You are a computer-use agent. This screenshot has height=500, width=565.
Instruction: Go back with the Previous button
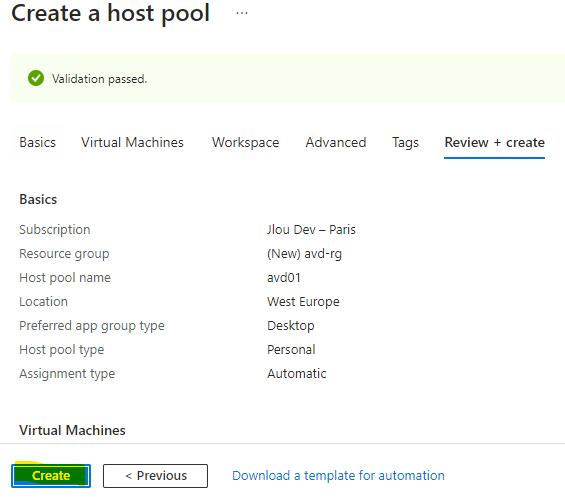[155, 476]
